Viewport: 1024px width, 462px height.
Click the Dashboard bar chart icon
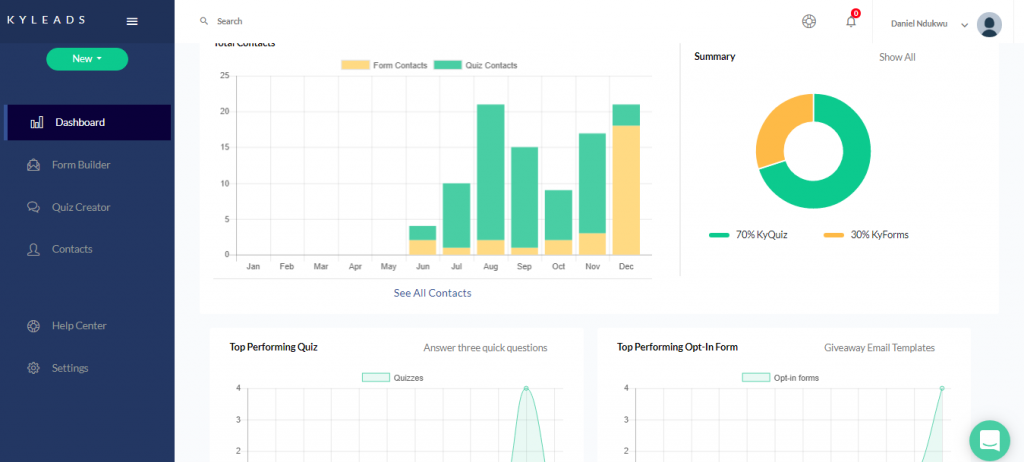click(x=37, y=123)
